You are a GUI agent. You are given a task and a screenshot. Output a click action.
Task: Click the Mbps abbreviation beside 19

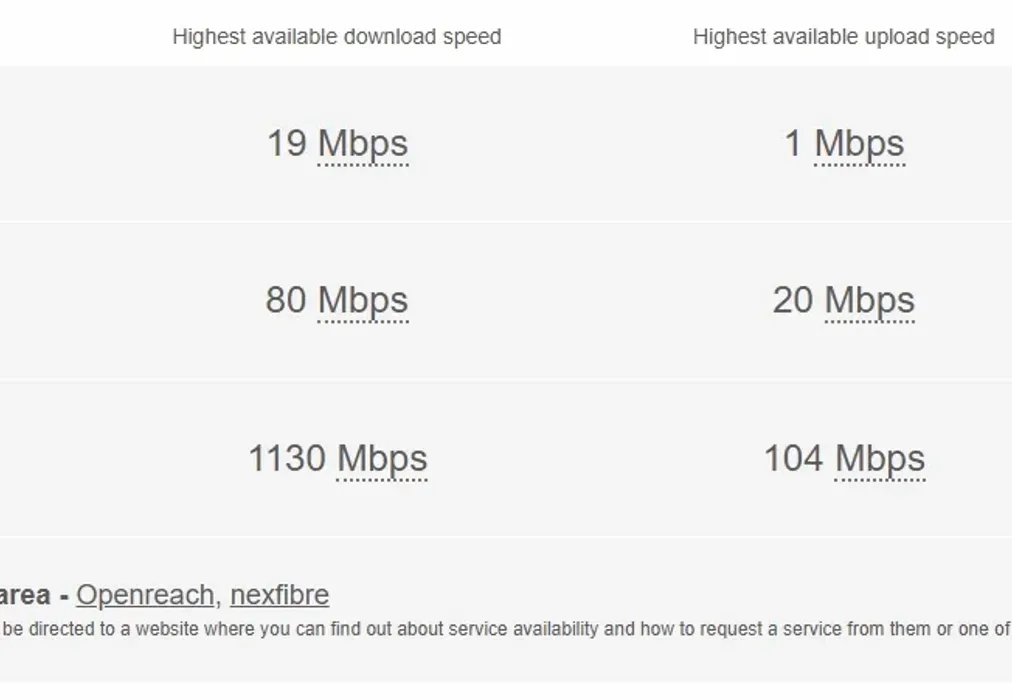click(x=363, y=143)
